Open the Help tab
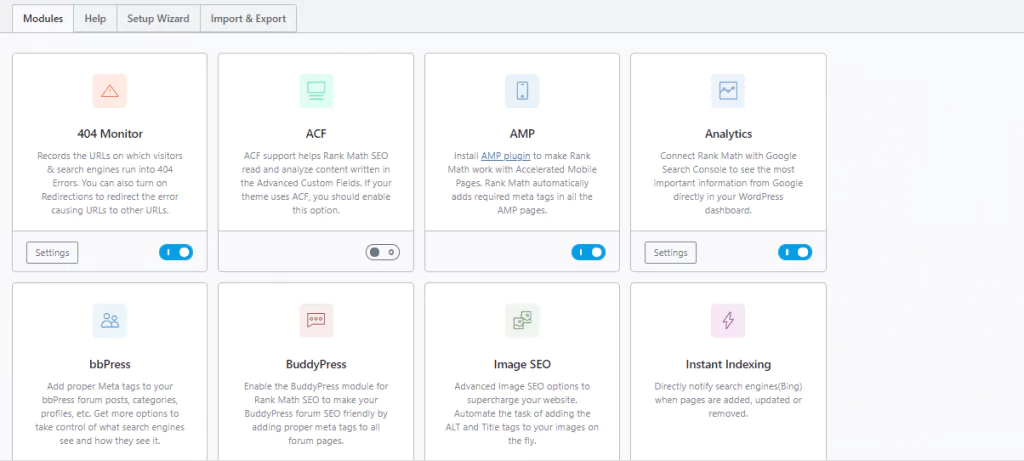 coord(95,18)
